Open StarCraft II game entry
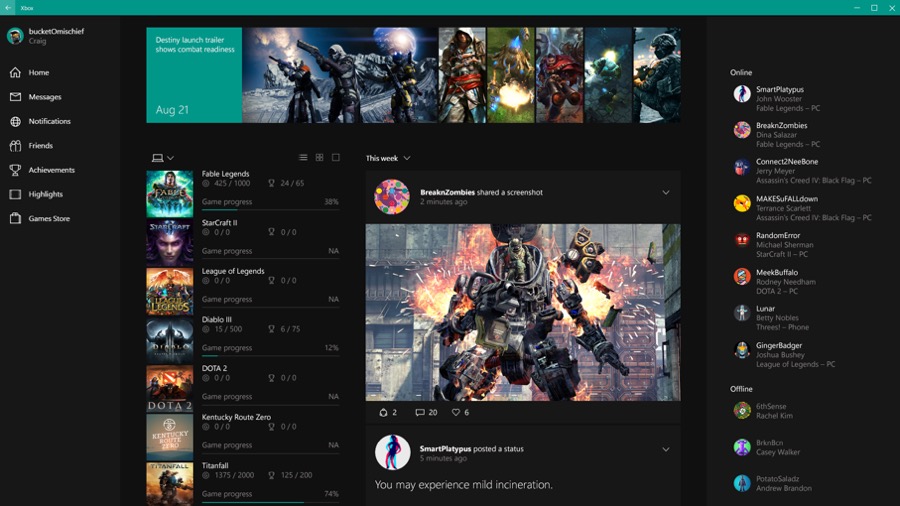 [243, 242]
